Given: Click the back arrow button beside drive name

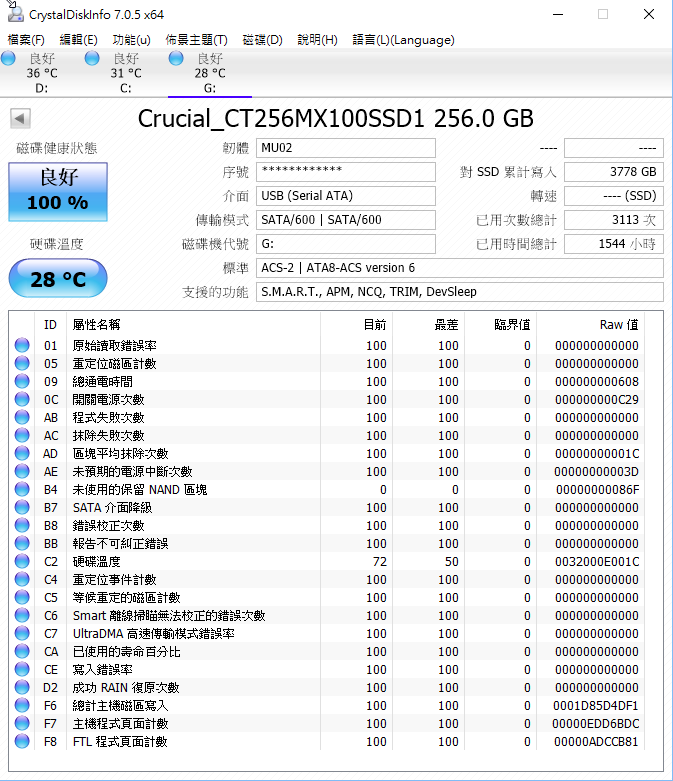Looking at the screenshot, I should tap(20, 119).
